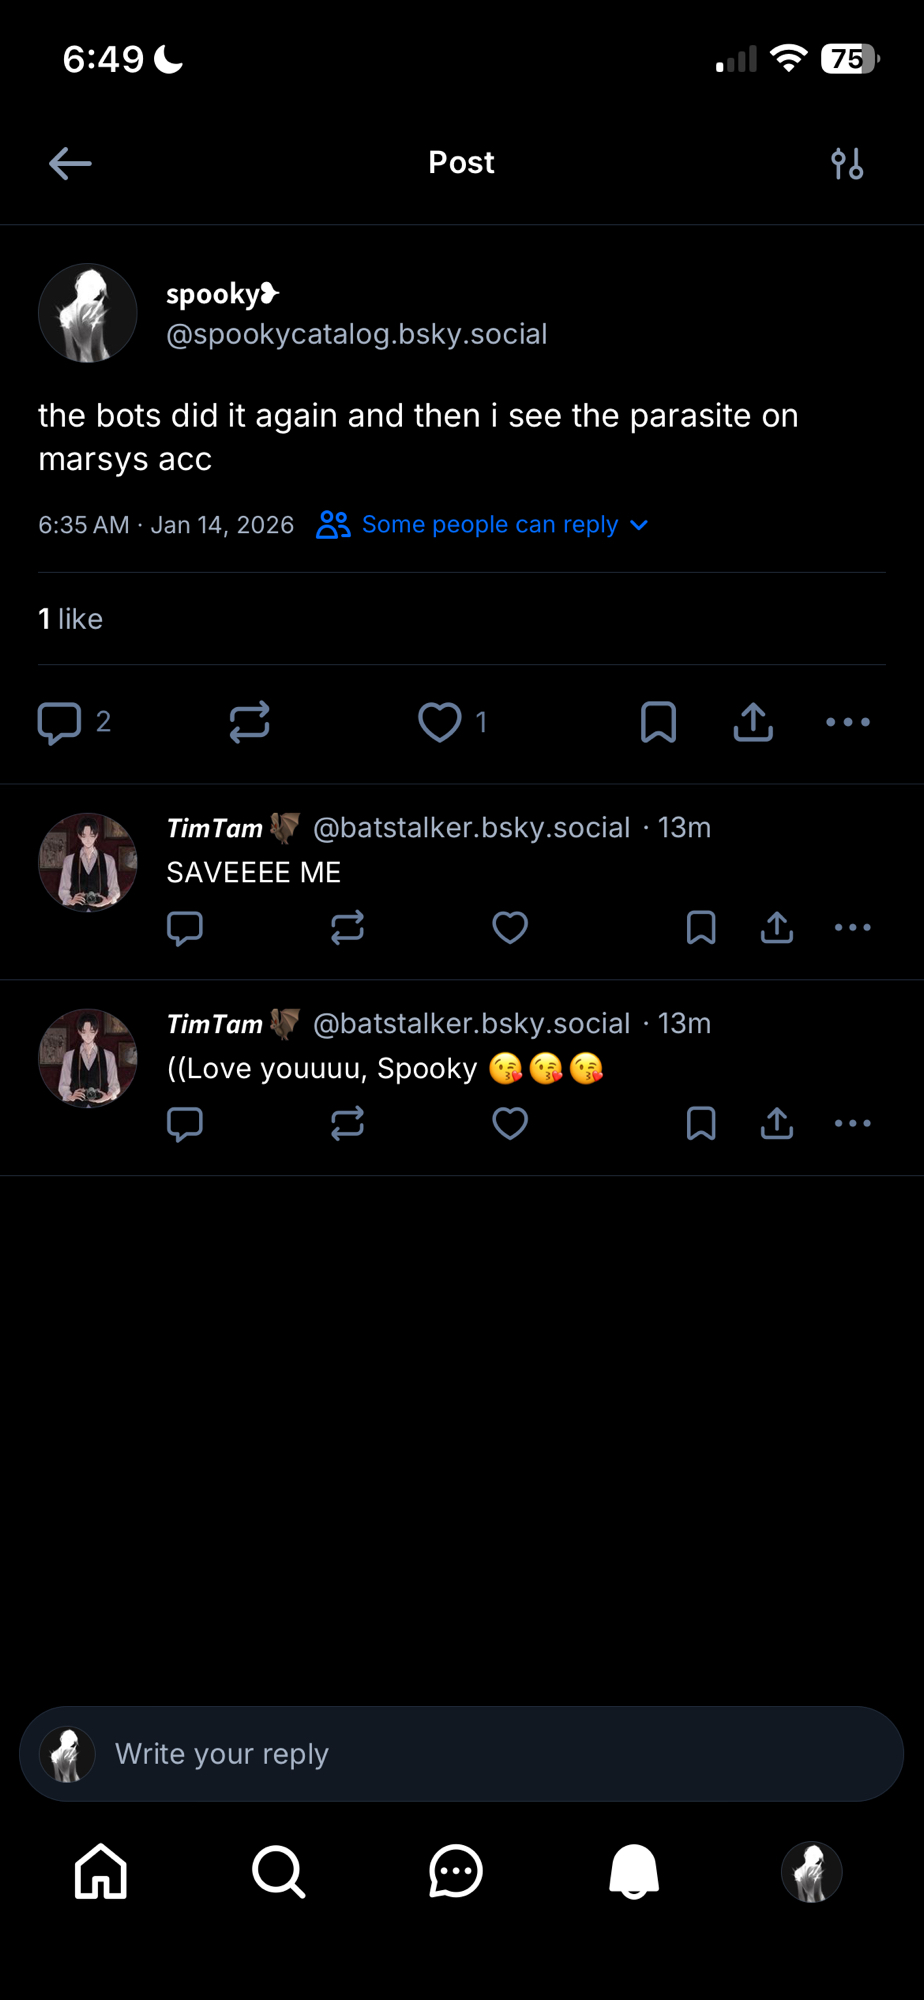The height and width of the screenshot is (2000, 924).
Task: View the "1 like" list
Action: point(71,619)
